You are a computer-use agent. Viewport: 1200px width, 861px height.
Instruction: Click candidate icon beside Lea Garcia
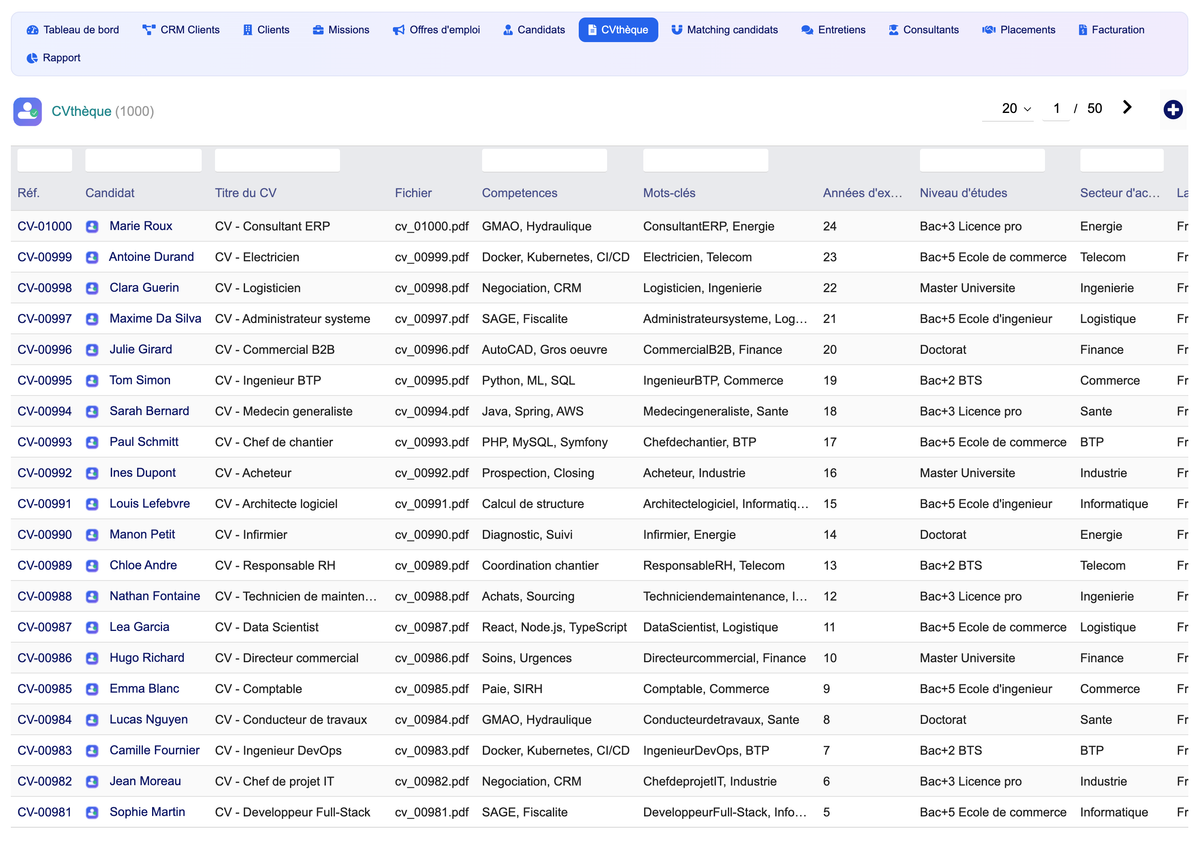pyautogui.click(x=92, y=627)
